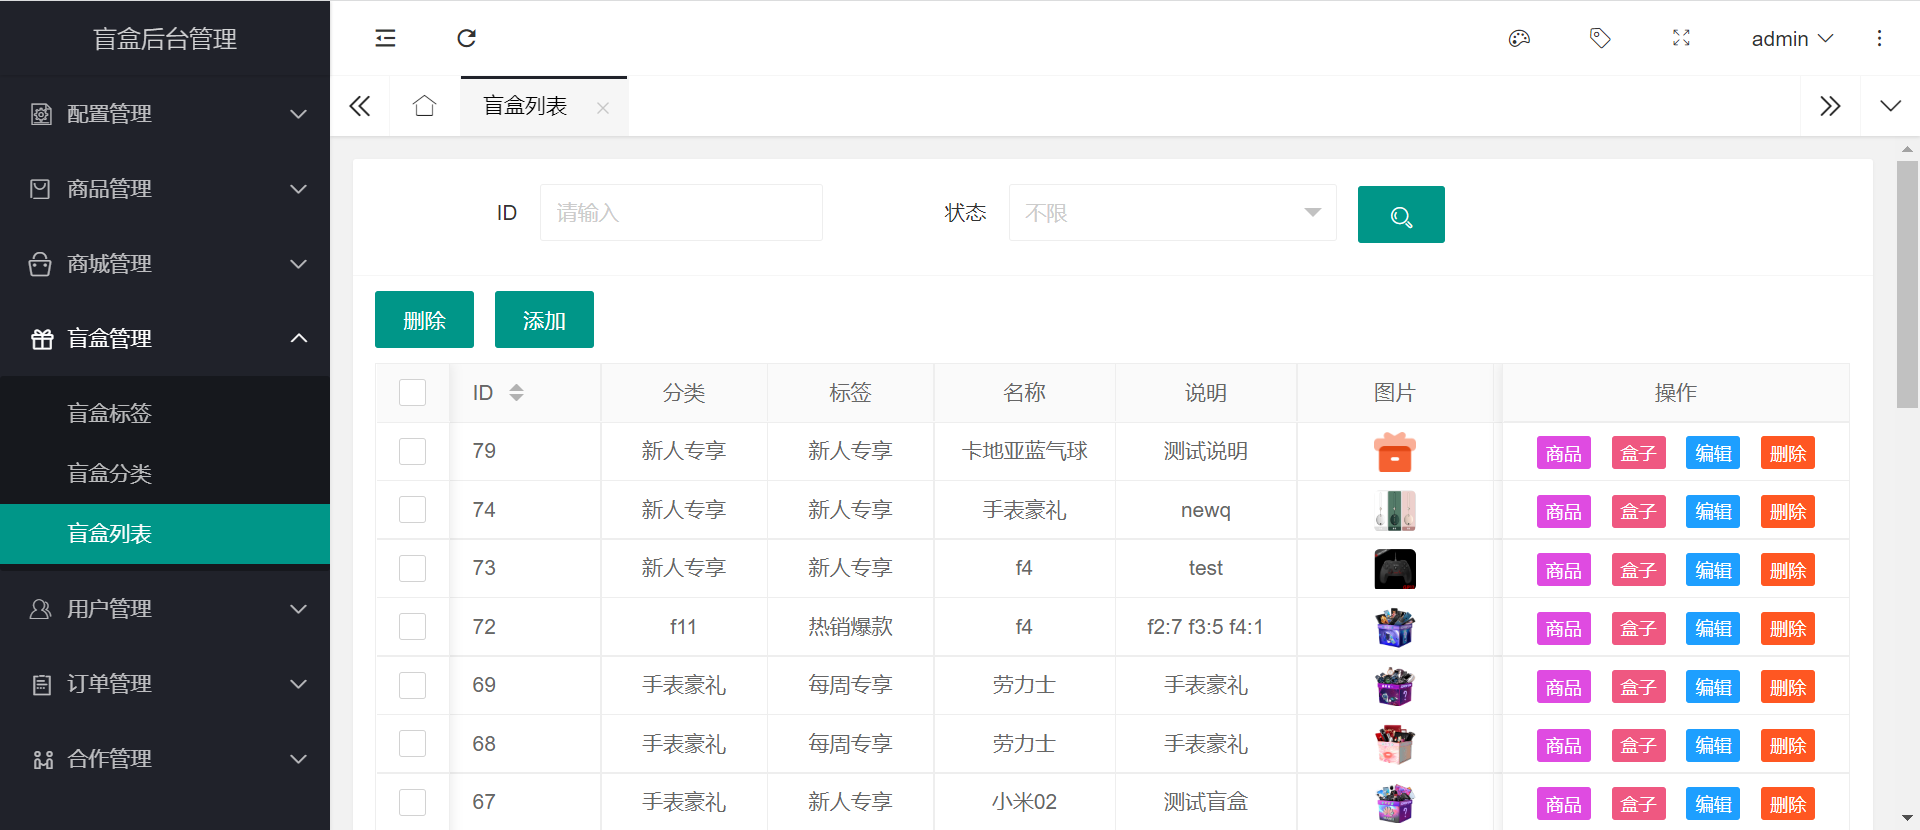
Task: Go to home tab icon
Action: click(x=424, y=106)
